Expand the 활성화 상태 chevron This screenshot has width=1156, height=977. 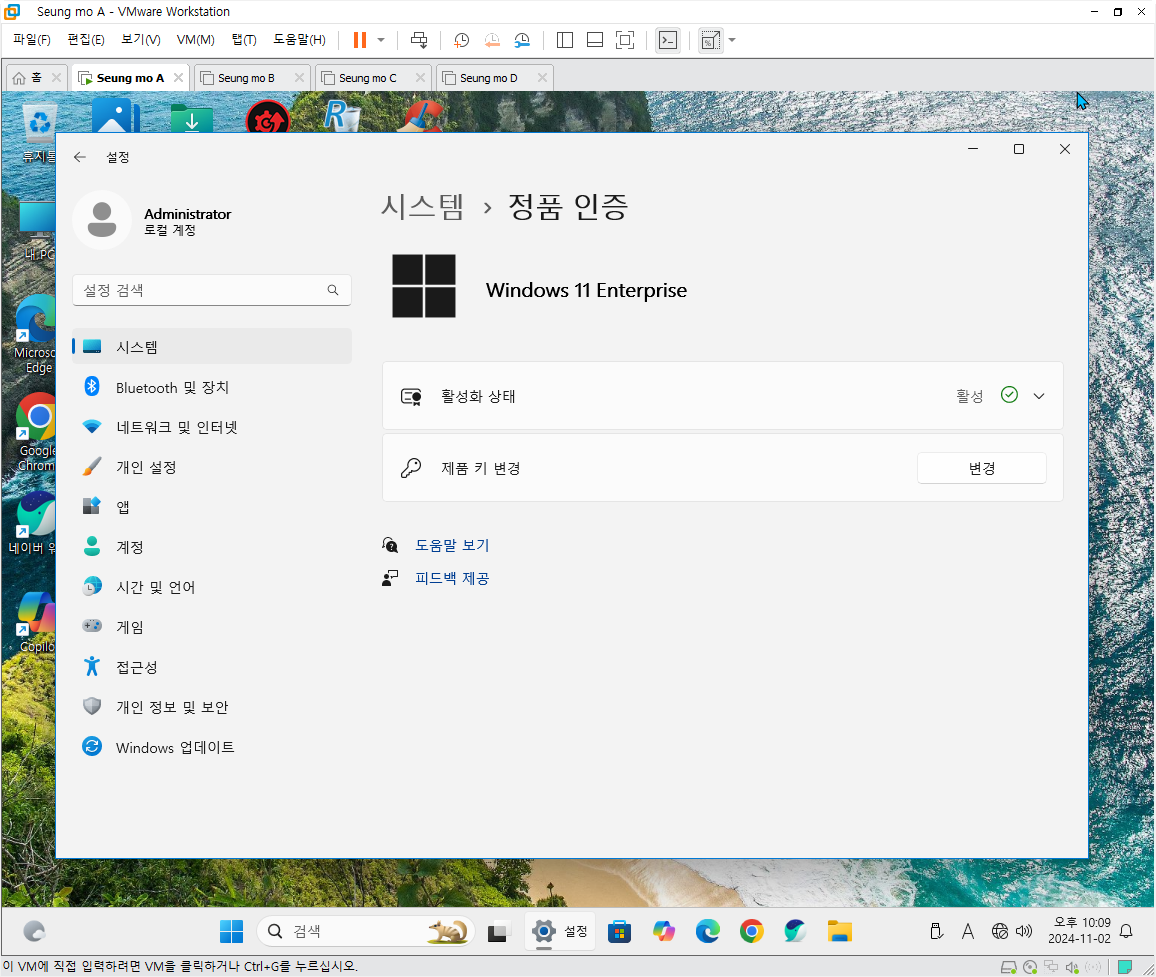1039,396
